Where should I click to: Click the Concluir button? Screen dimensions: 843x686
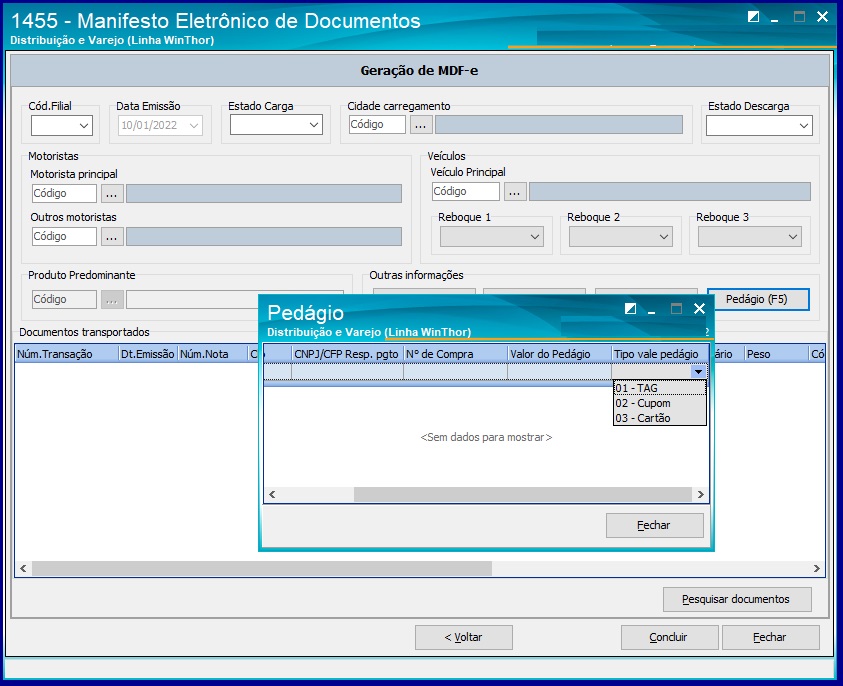point(669,637)
